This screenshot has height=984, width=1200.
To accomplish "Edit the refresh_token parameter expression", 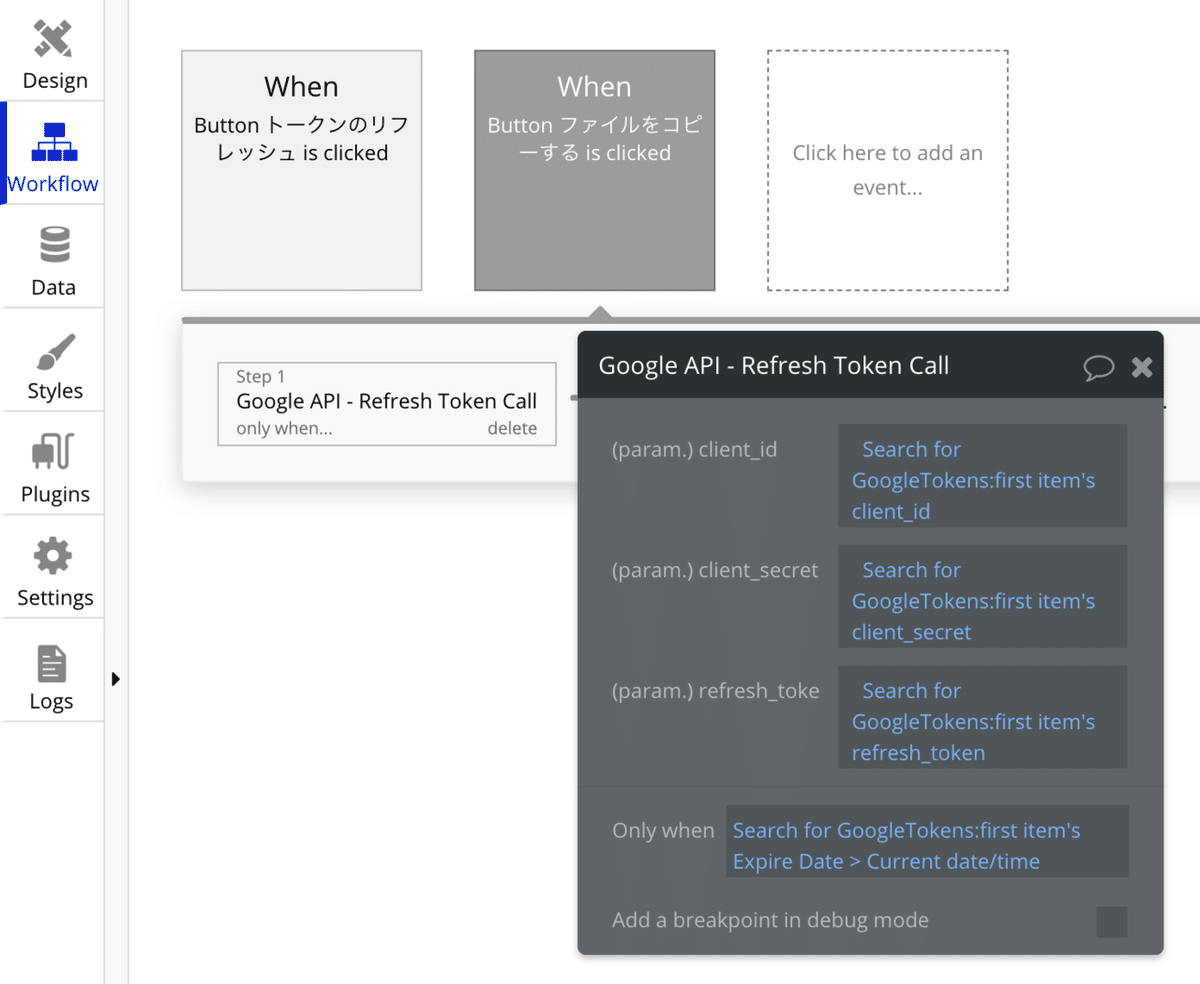I will [982, 721].
